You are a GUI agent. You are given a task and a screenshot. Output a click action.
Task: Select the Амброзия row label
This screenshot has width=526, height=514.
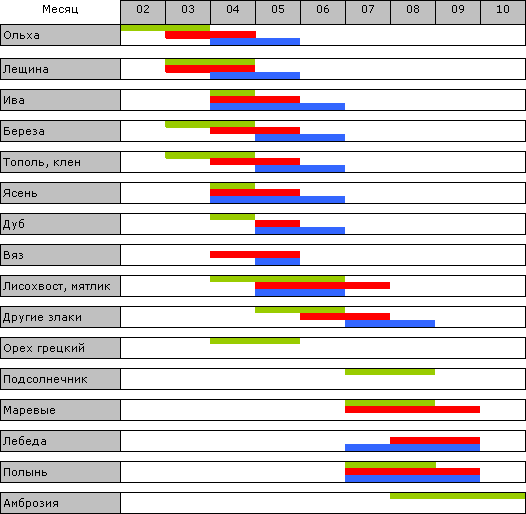tap(60, 503)
